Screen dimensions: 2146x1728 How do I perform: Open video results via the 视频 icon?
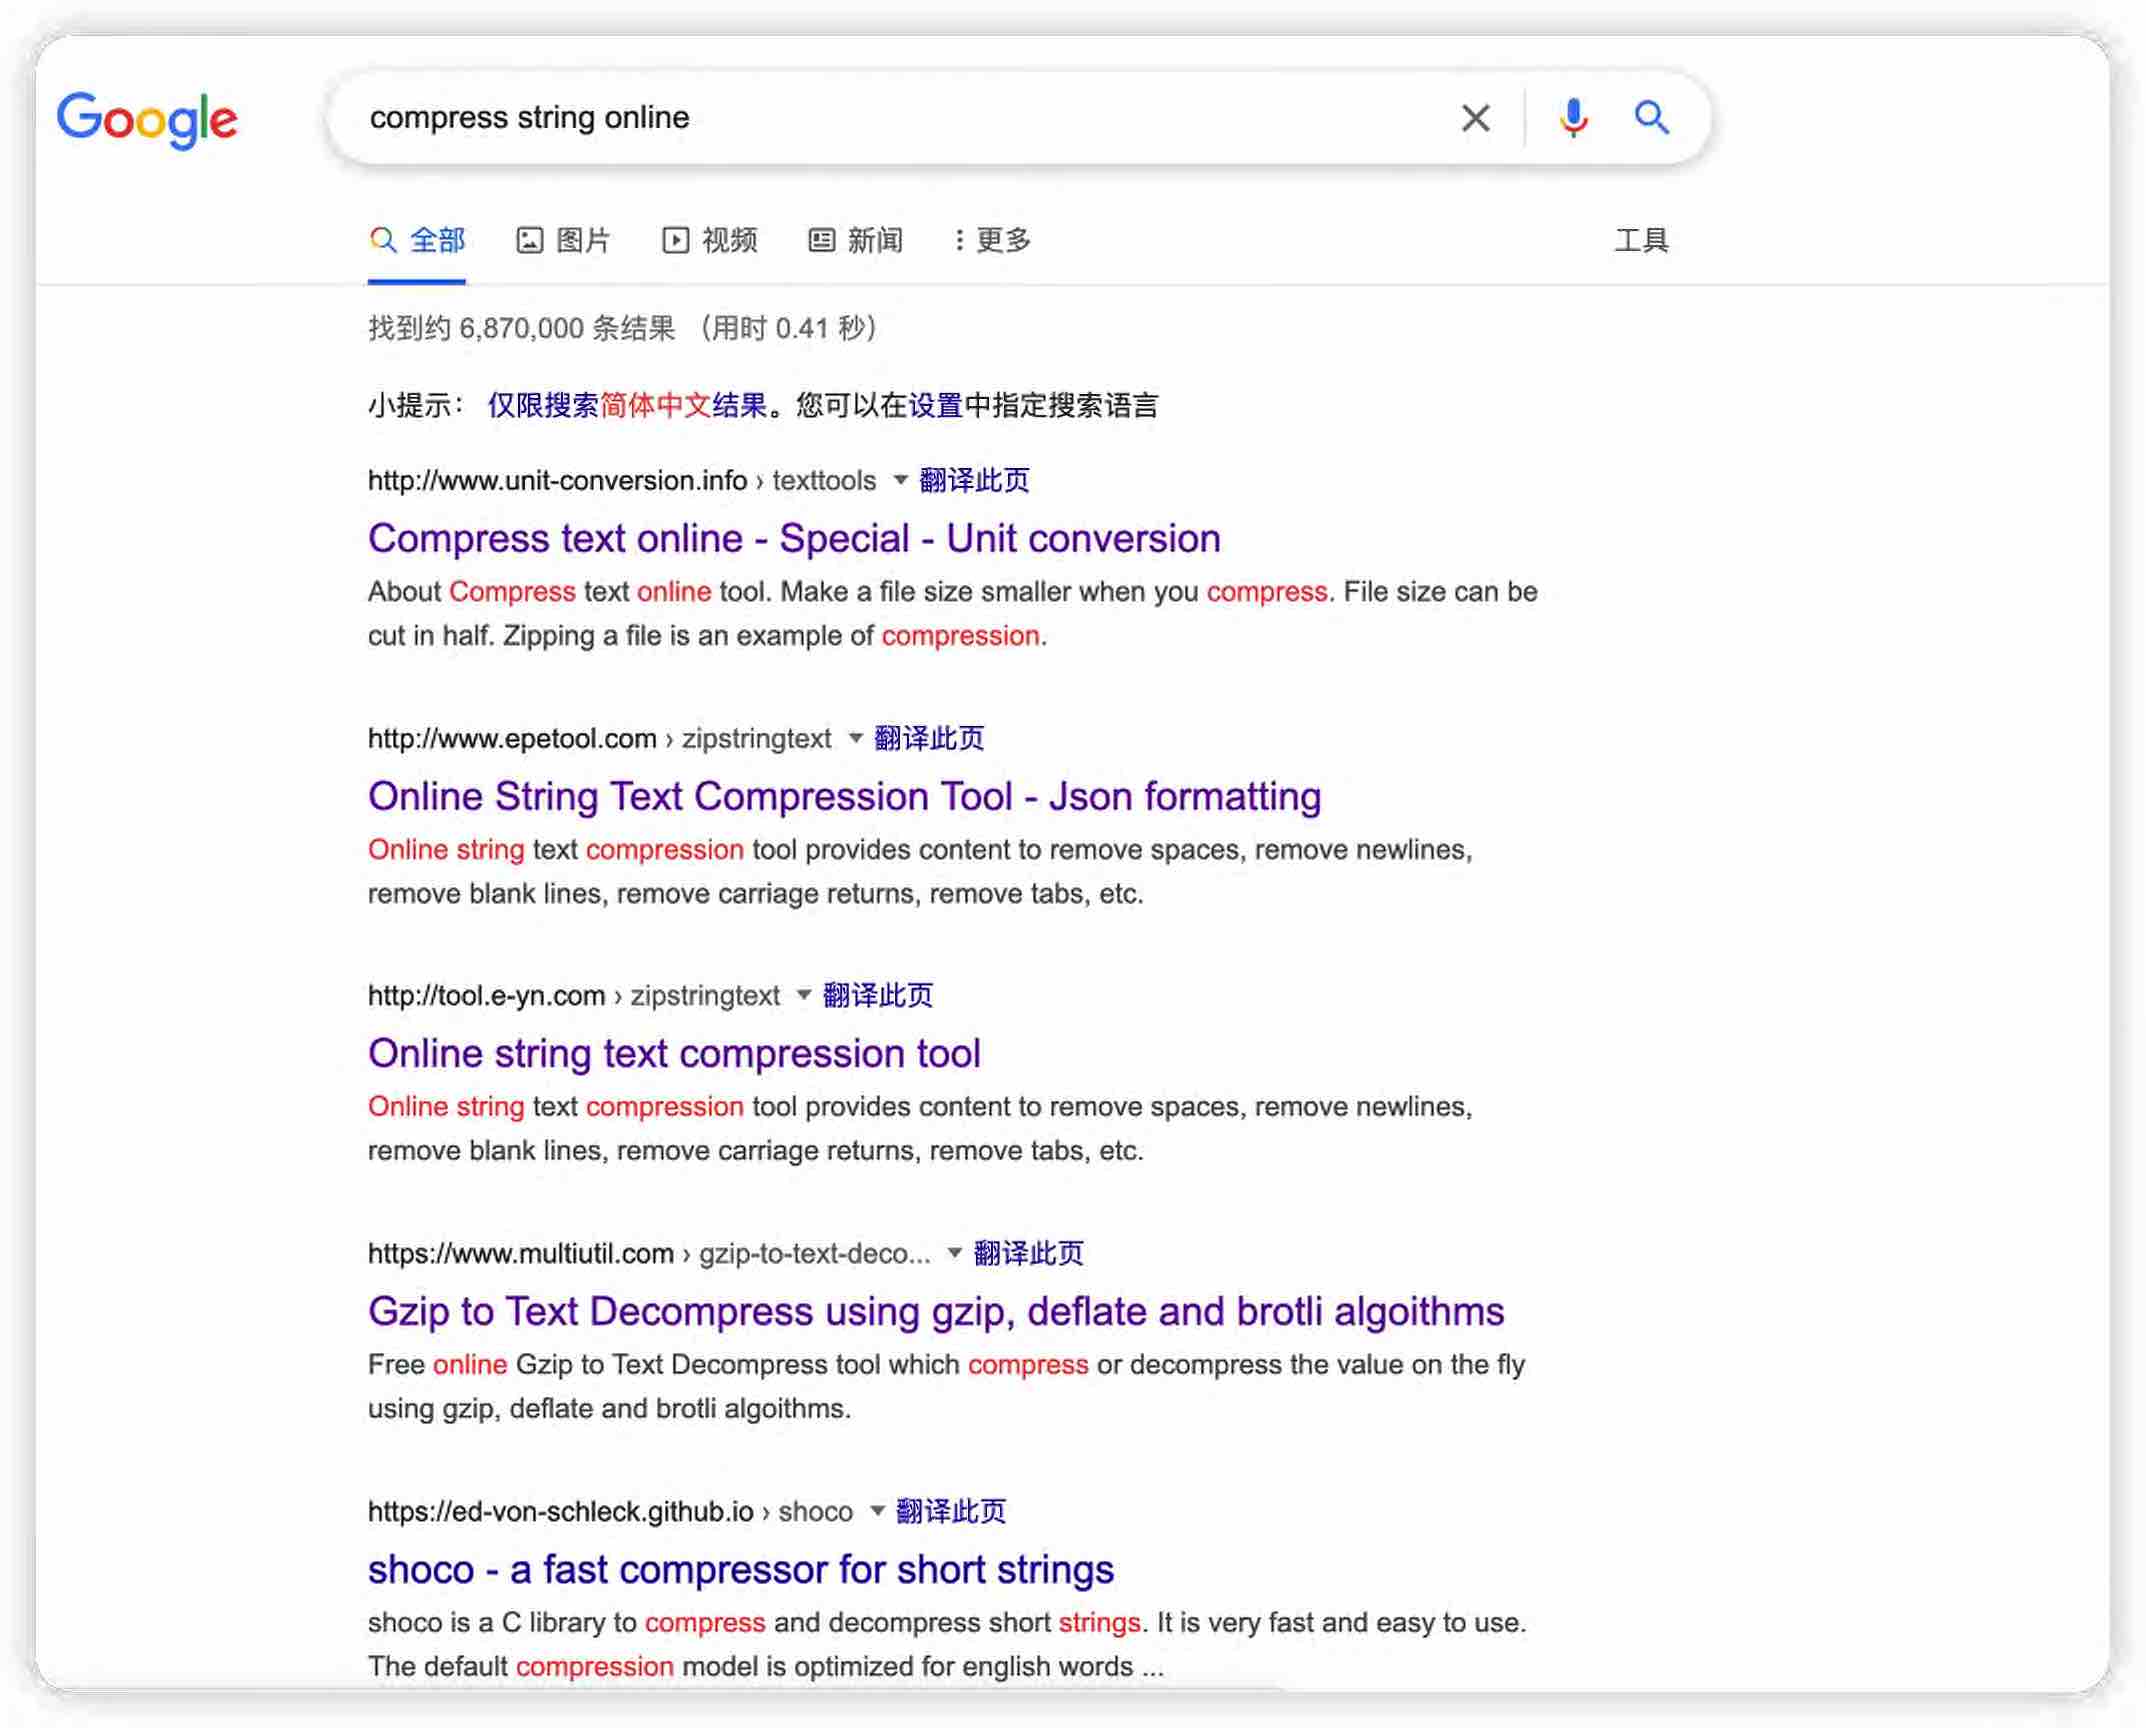coord(677,240)
